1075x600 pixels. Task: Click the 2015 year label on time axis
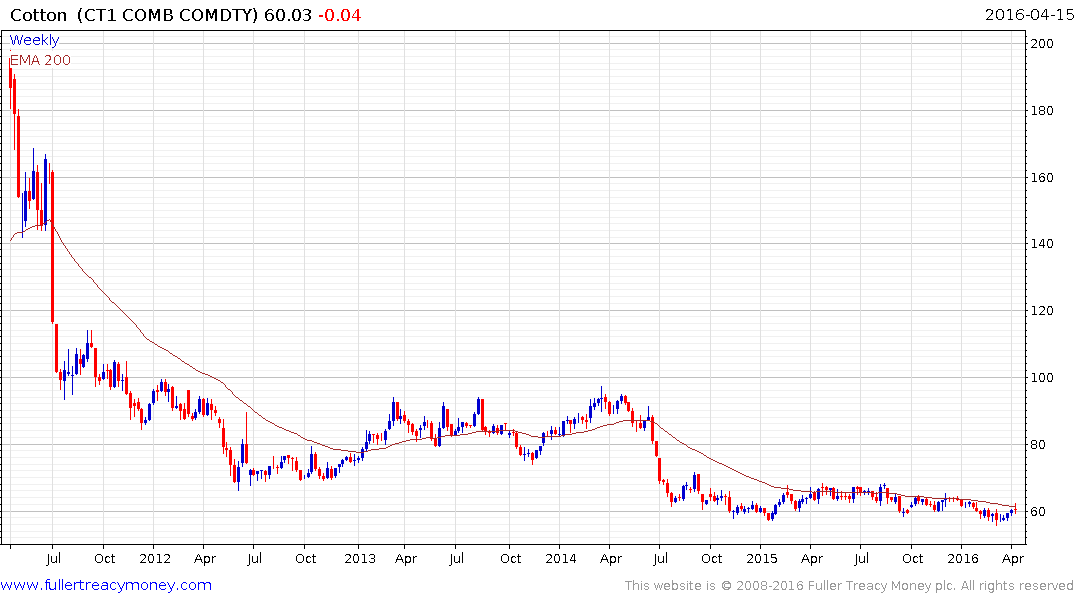click(762, 558)
